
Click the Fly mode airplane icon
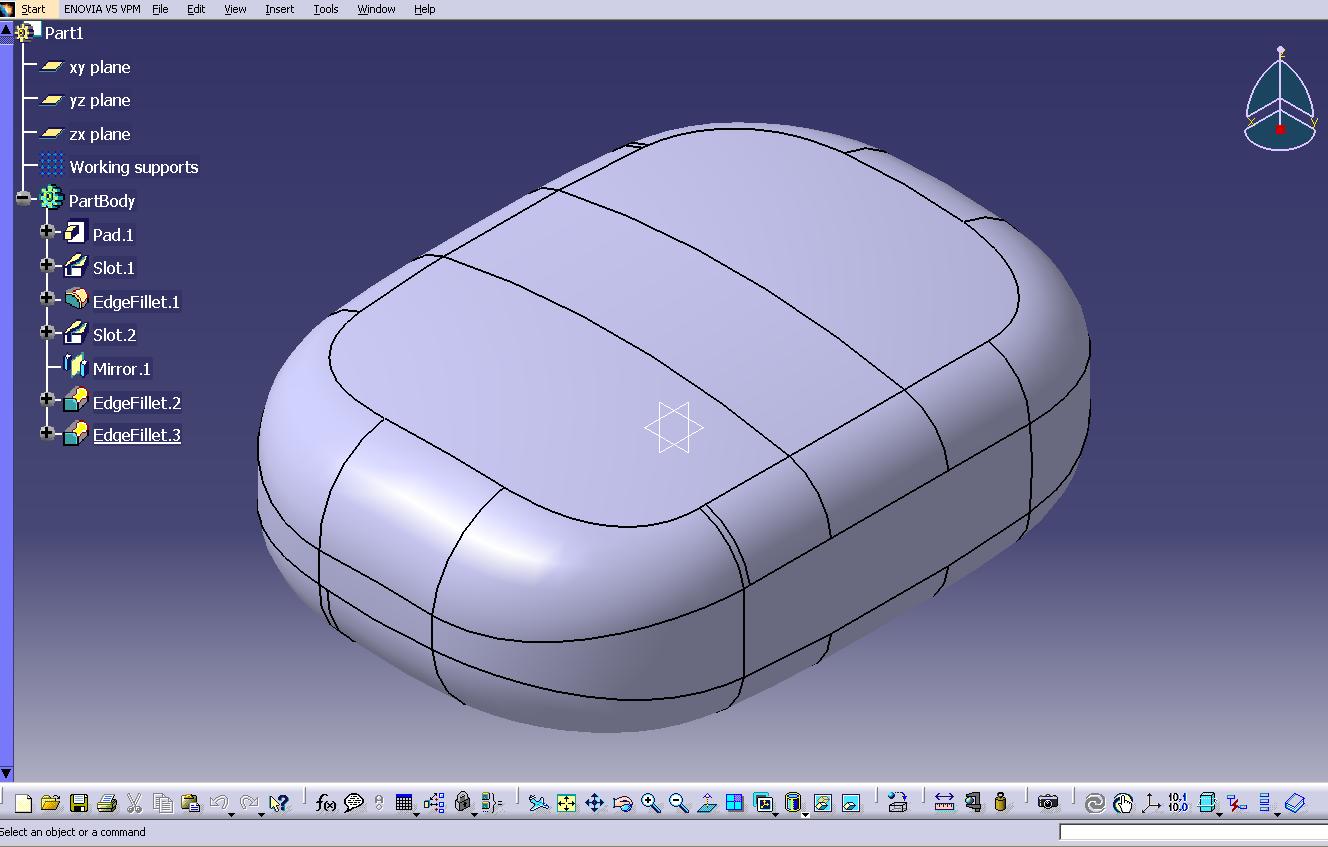(x=538, y=803)
